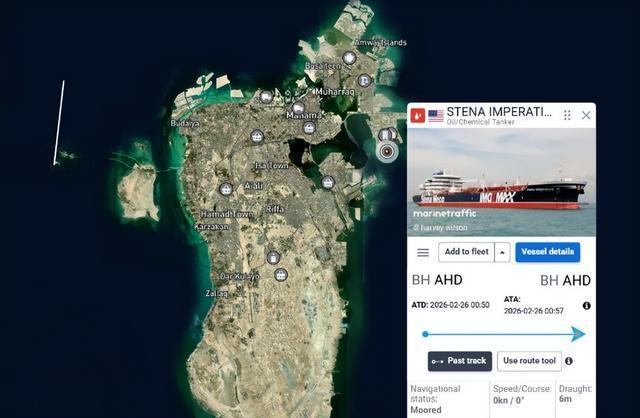Click the red oil tanker type icon
The height and width of the screenshot is (418, 640).
tap(418, 116)
